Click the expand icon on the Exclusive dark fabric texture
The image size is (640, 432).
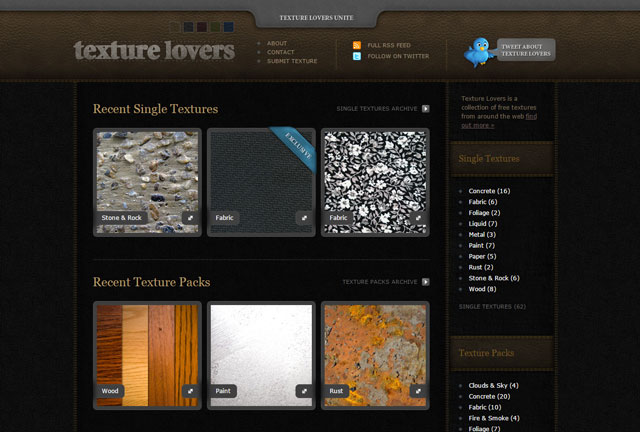(x=304, y=218)
